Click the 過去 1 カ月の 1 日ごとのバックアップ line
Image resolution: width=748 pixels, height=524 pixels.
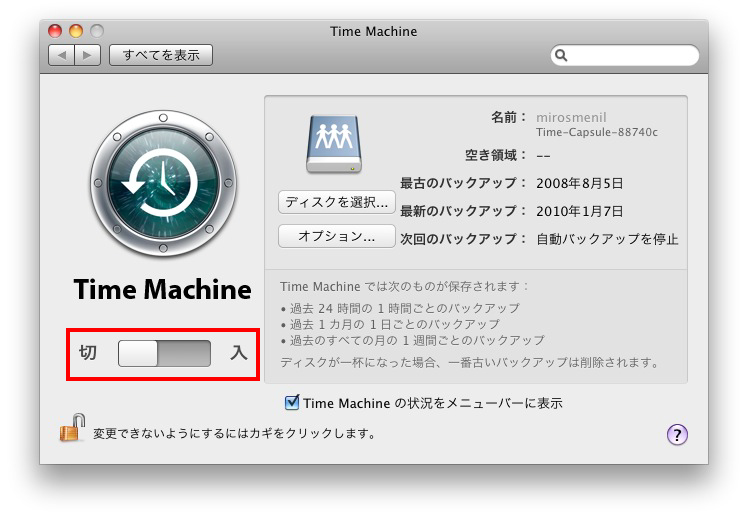(x=395, y=325)
